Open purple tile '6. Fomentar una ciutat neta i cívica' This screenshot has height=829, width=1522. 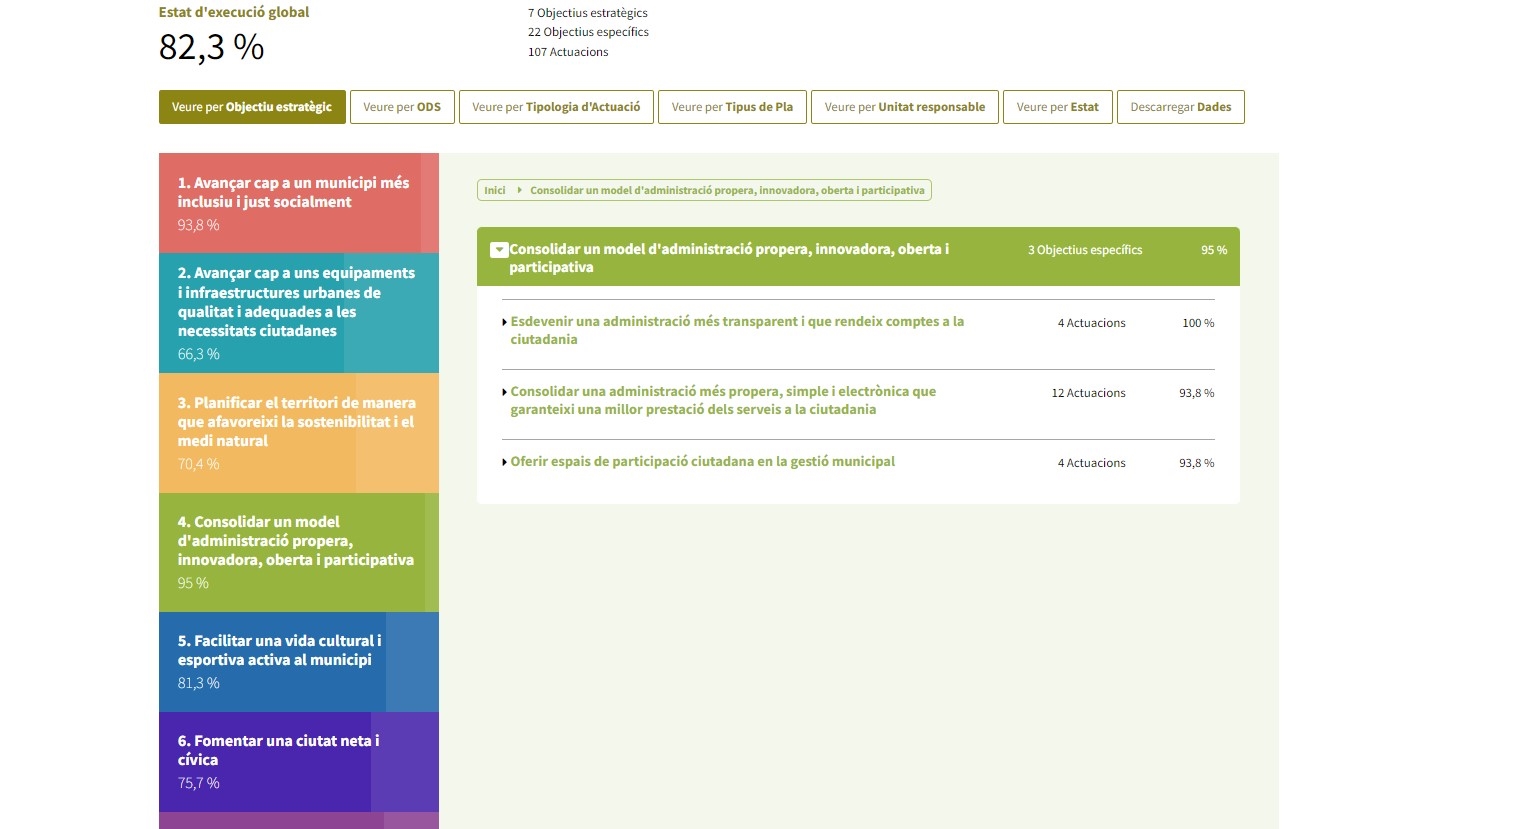click(298, 761)
